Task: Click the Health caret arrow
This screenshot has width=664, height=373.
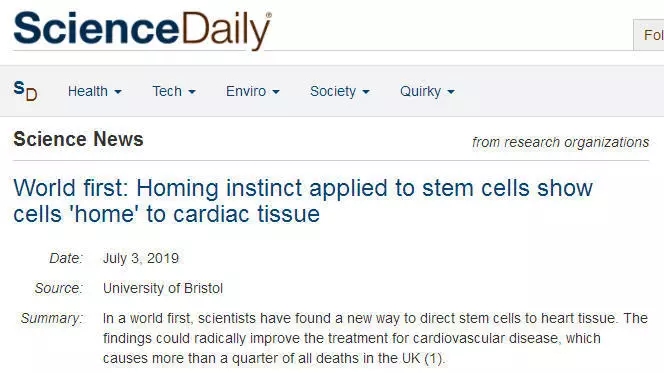Action: [x=118, y=92]
